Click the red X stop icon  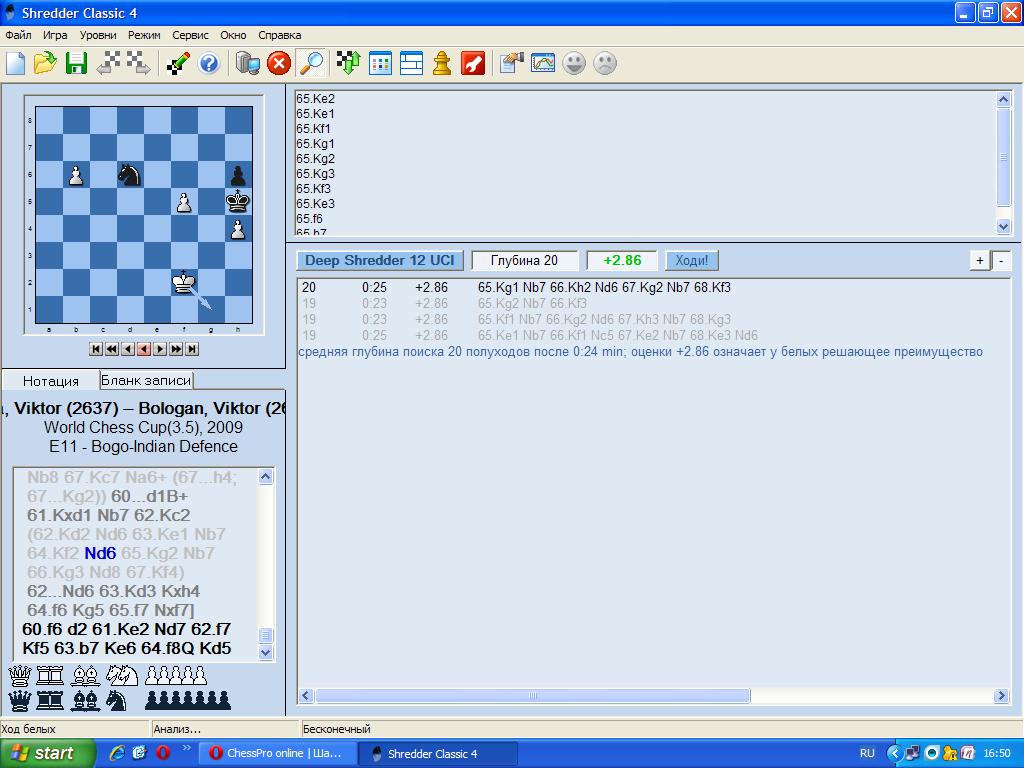click(279, 64)
